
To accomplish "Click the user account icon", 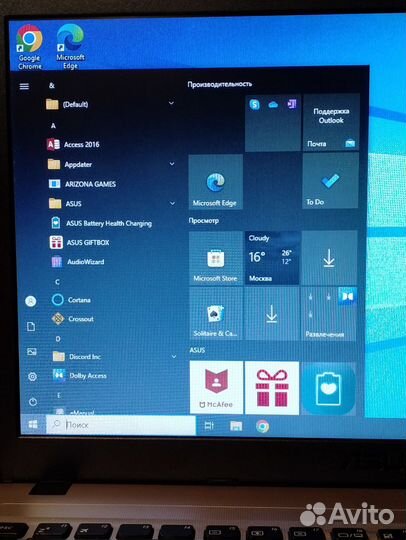I will click(x=31, y=301).
